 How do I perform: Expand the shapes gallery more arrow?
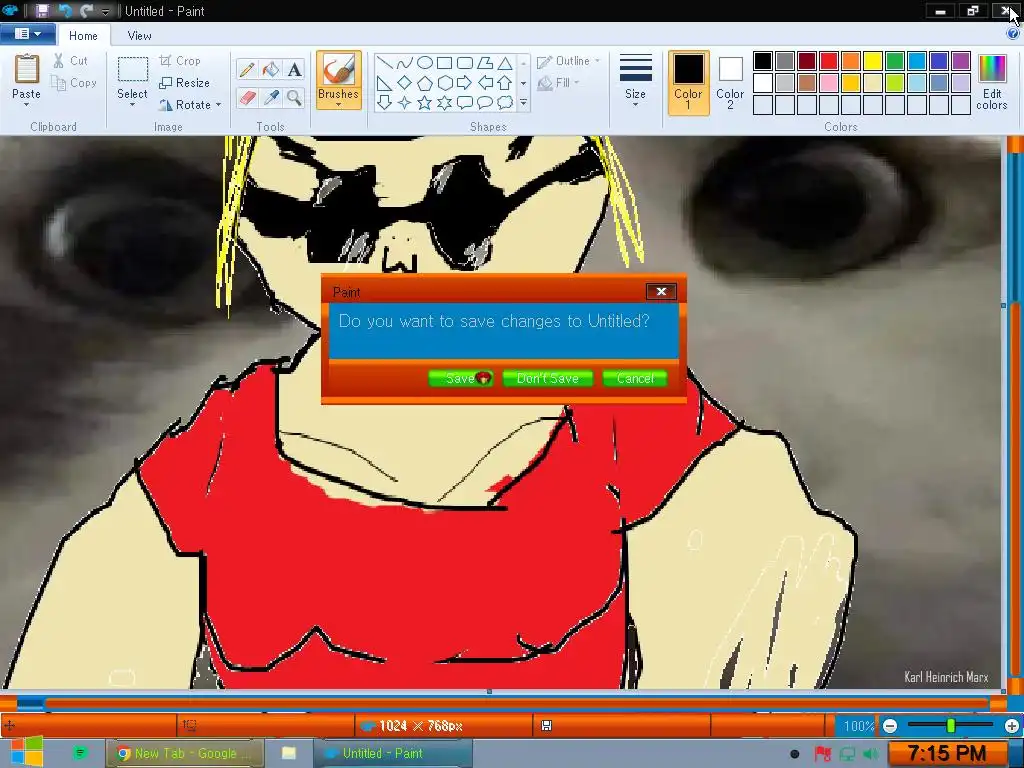coord(524,103)
